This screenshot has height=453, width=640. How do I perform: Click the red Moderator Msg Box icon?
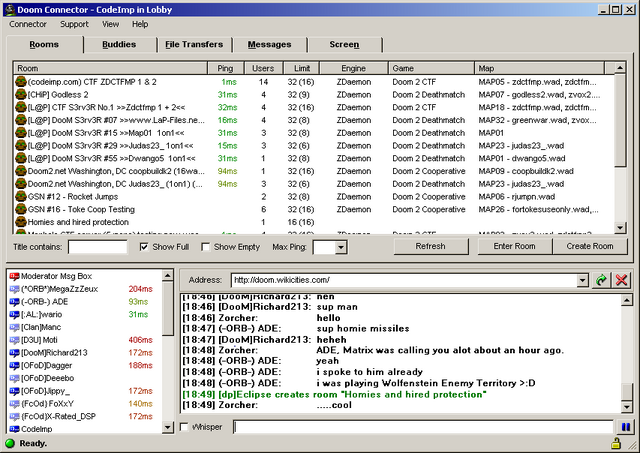14,276
